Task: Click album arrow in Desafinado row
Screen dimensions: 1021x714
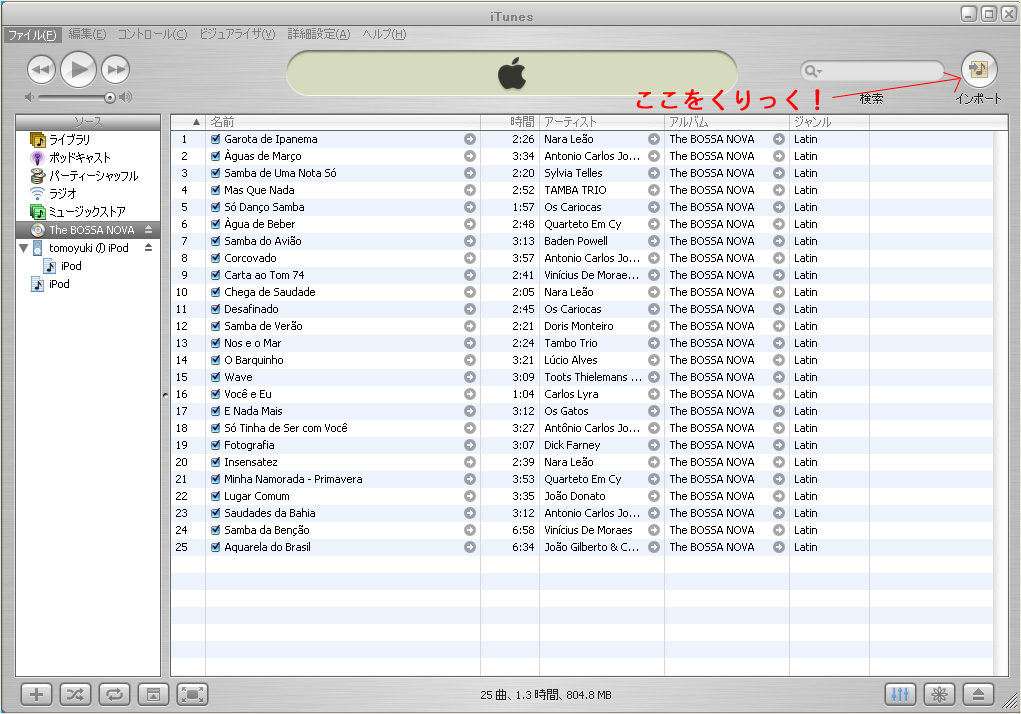Action: [x=779, y=309]
